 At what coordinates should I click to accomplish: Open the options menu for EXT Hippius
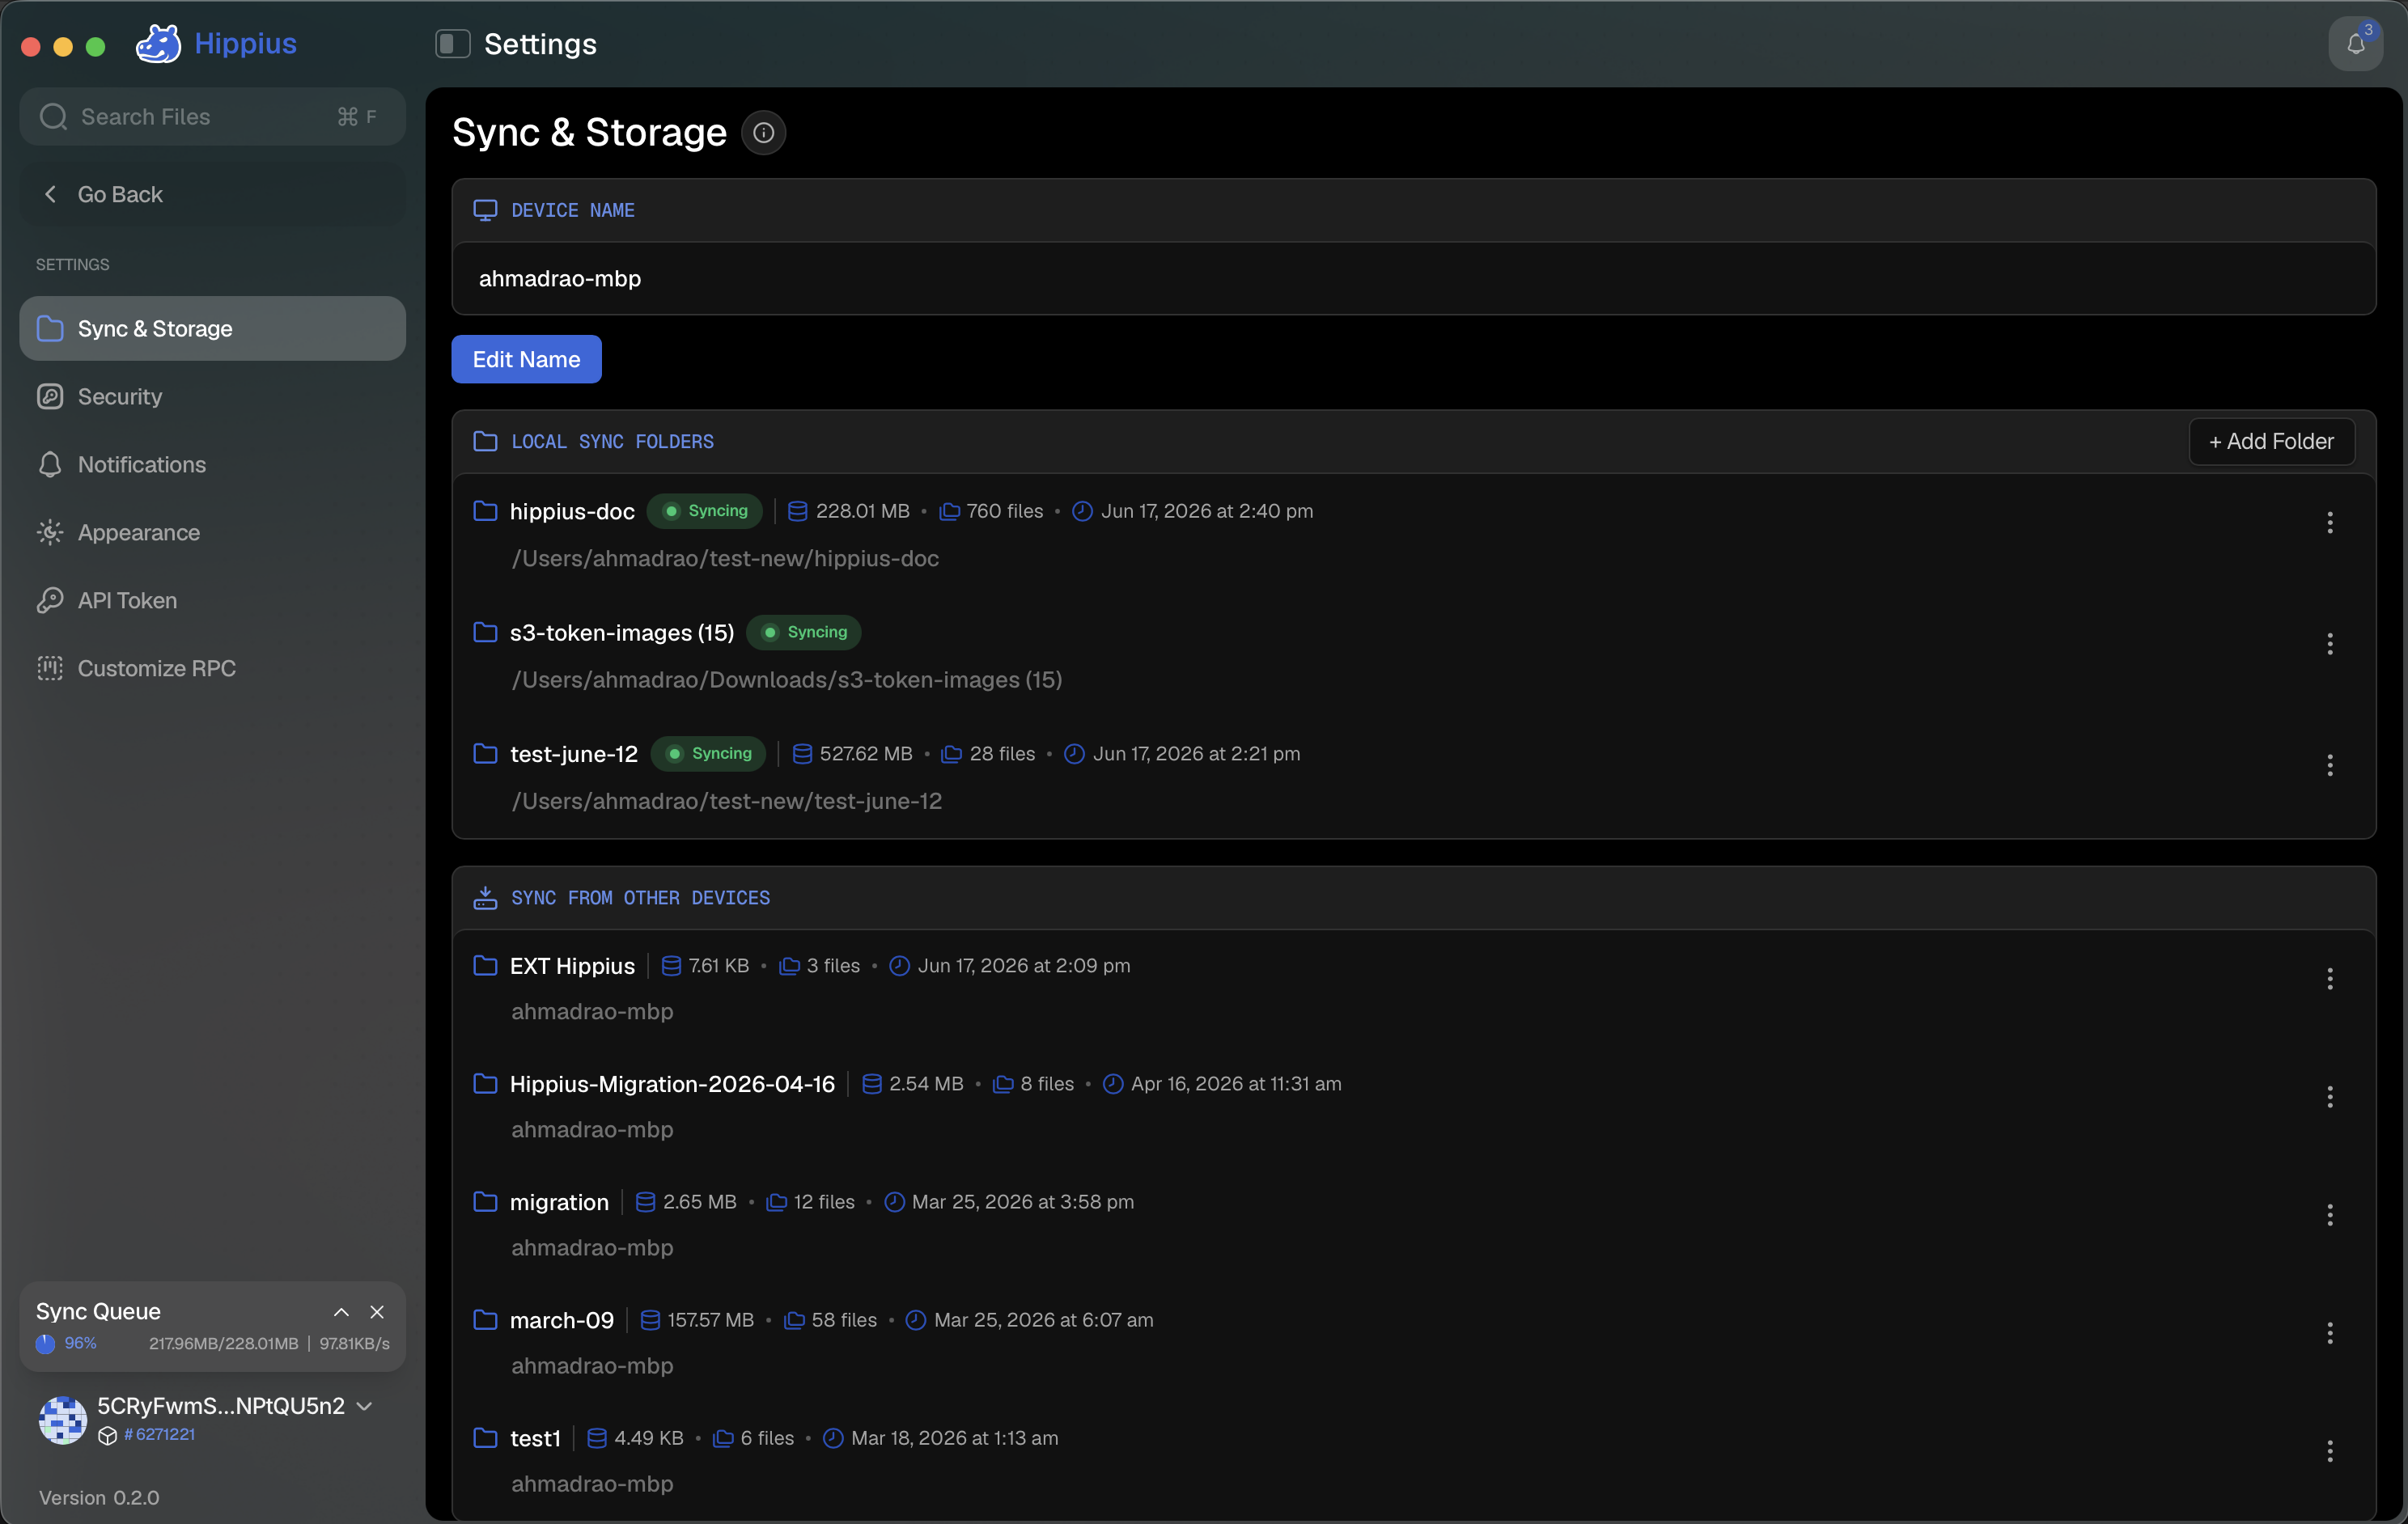point(2329,979)
